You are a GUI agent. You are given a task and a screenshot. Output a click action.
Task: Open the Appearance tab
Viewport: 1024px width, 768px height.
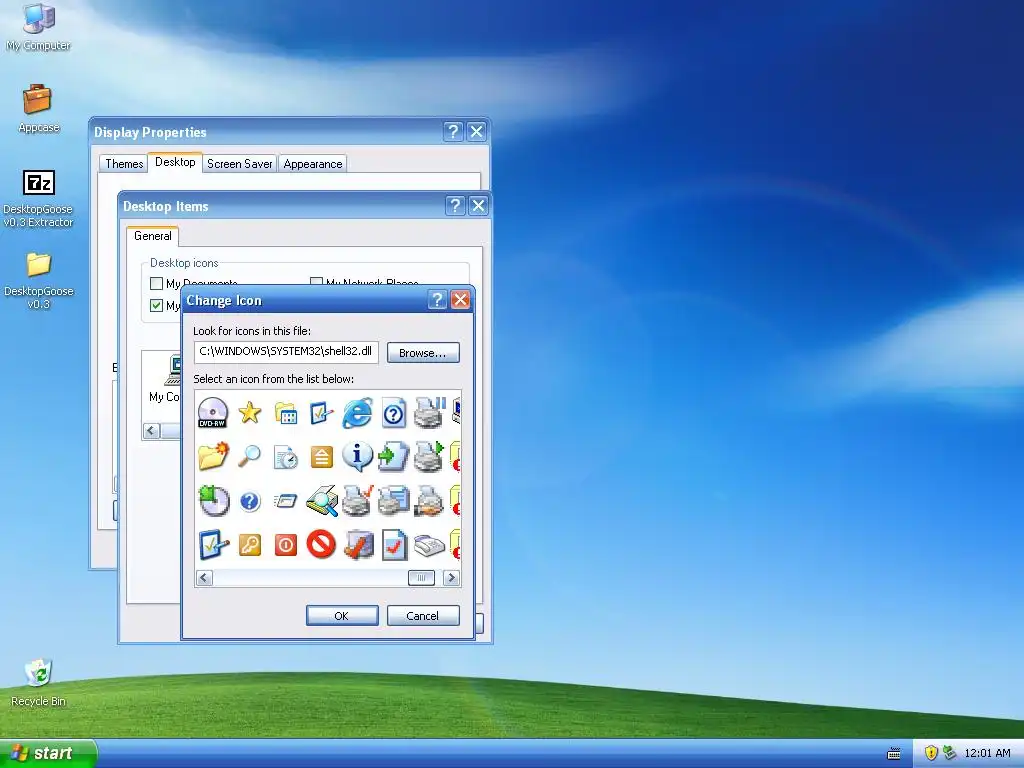coord(313,164)
